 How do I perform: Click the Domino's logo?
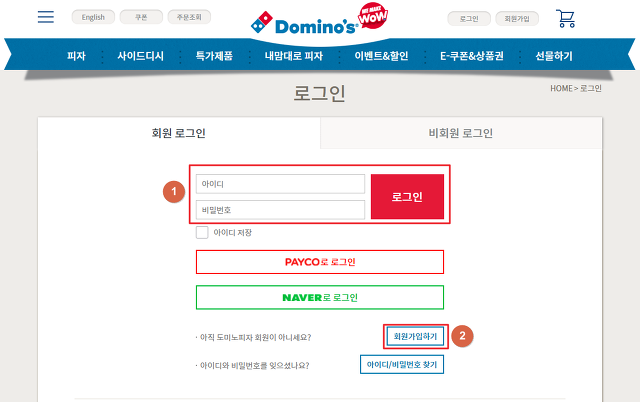click(304, 24)
